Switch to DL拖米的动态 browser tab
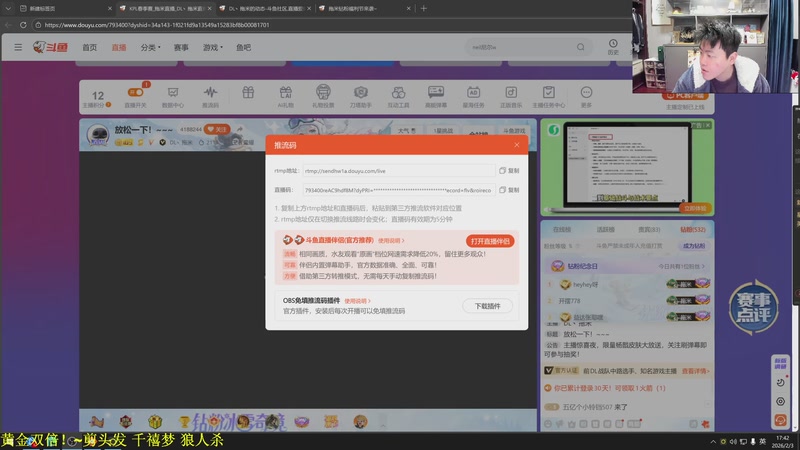Viewport: 800px width, 450px height. pos(265,8)
